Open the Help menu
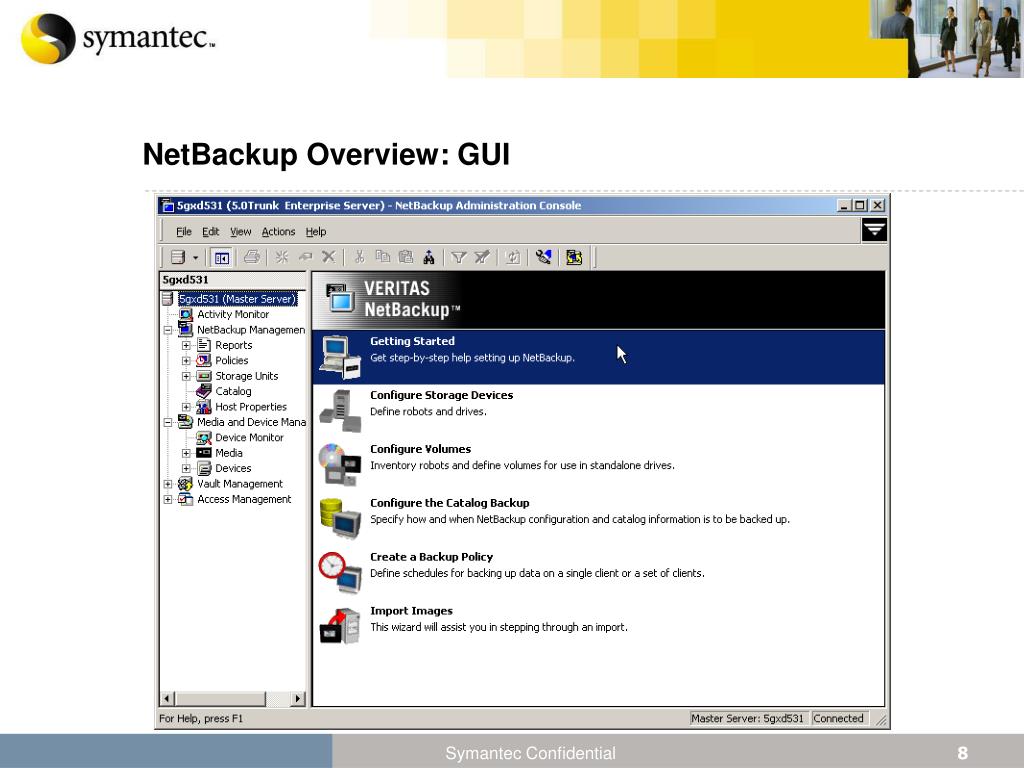The image size is (1024, 768). point(315,232)
